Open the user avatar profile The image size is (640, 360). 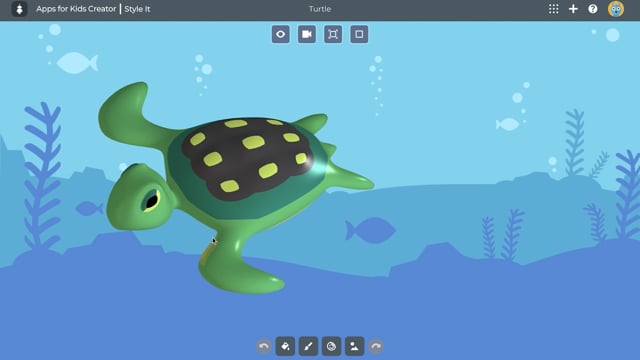[616, 9]
